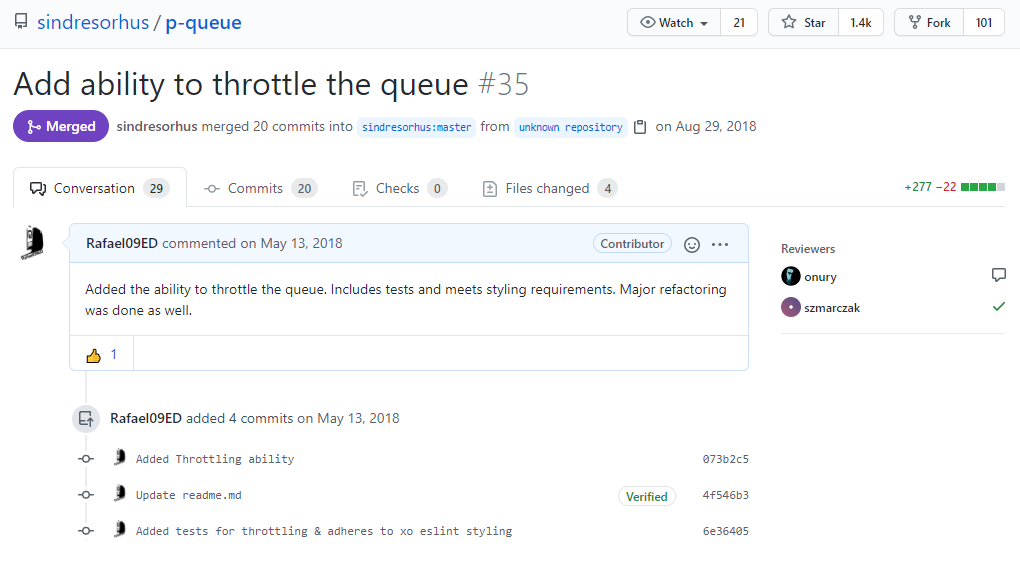Open commit hash 073b2c5
1020x573 pixels.
725,460
